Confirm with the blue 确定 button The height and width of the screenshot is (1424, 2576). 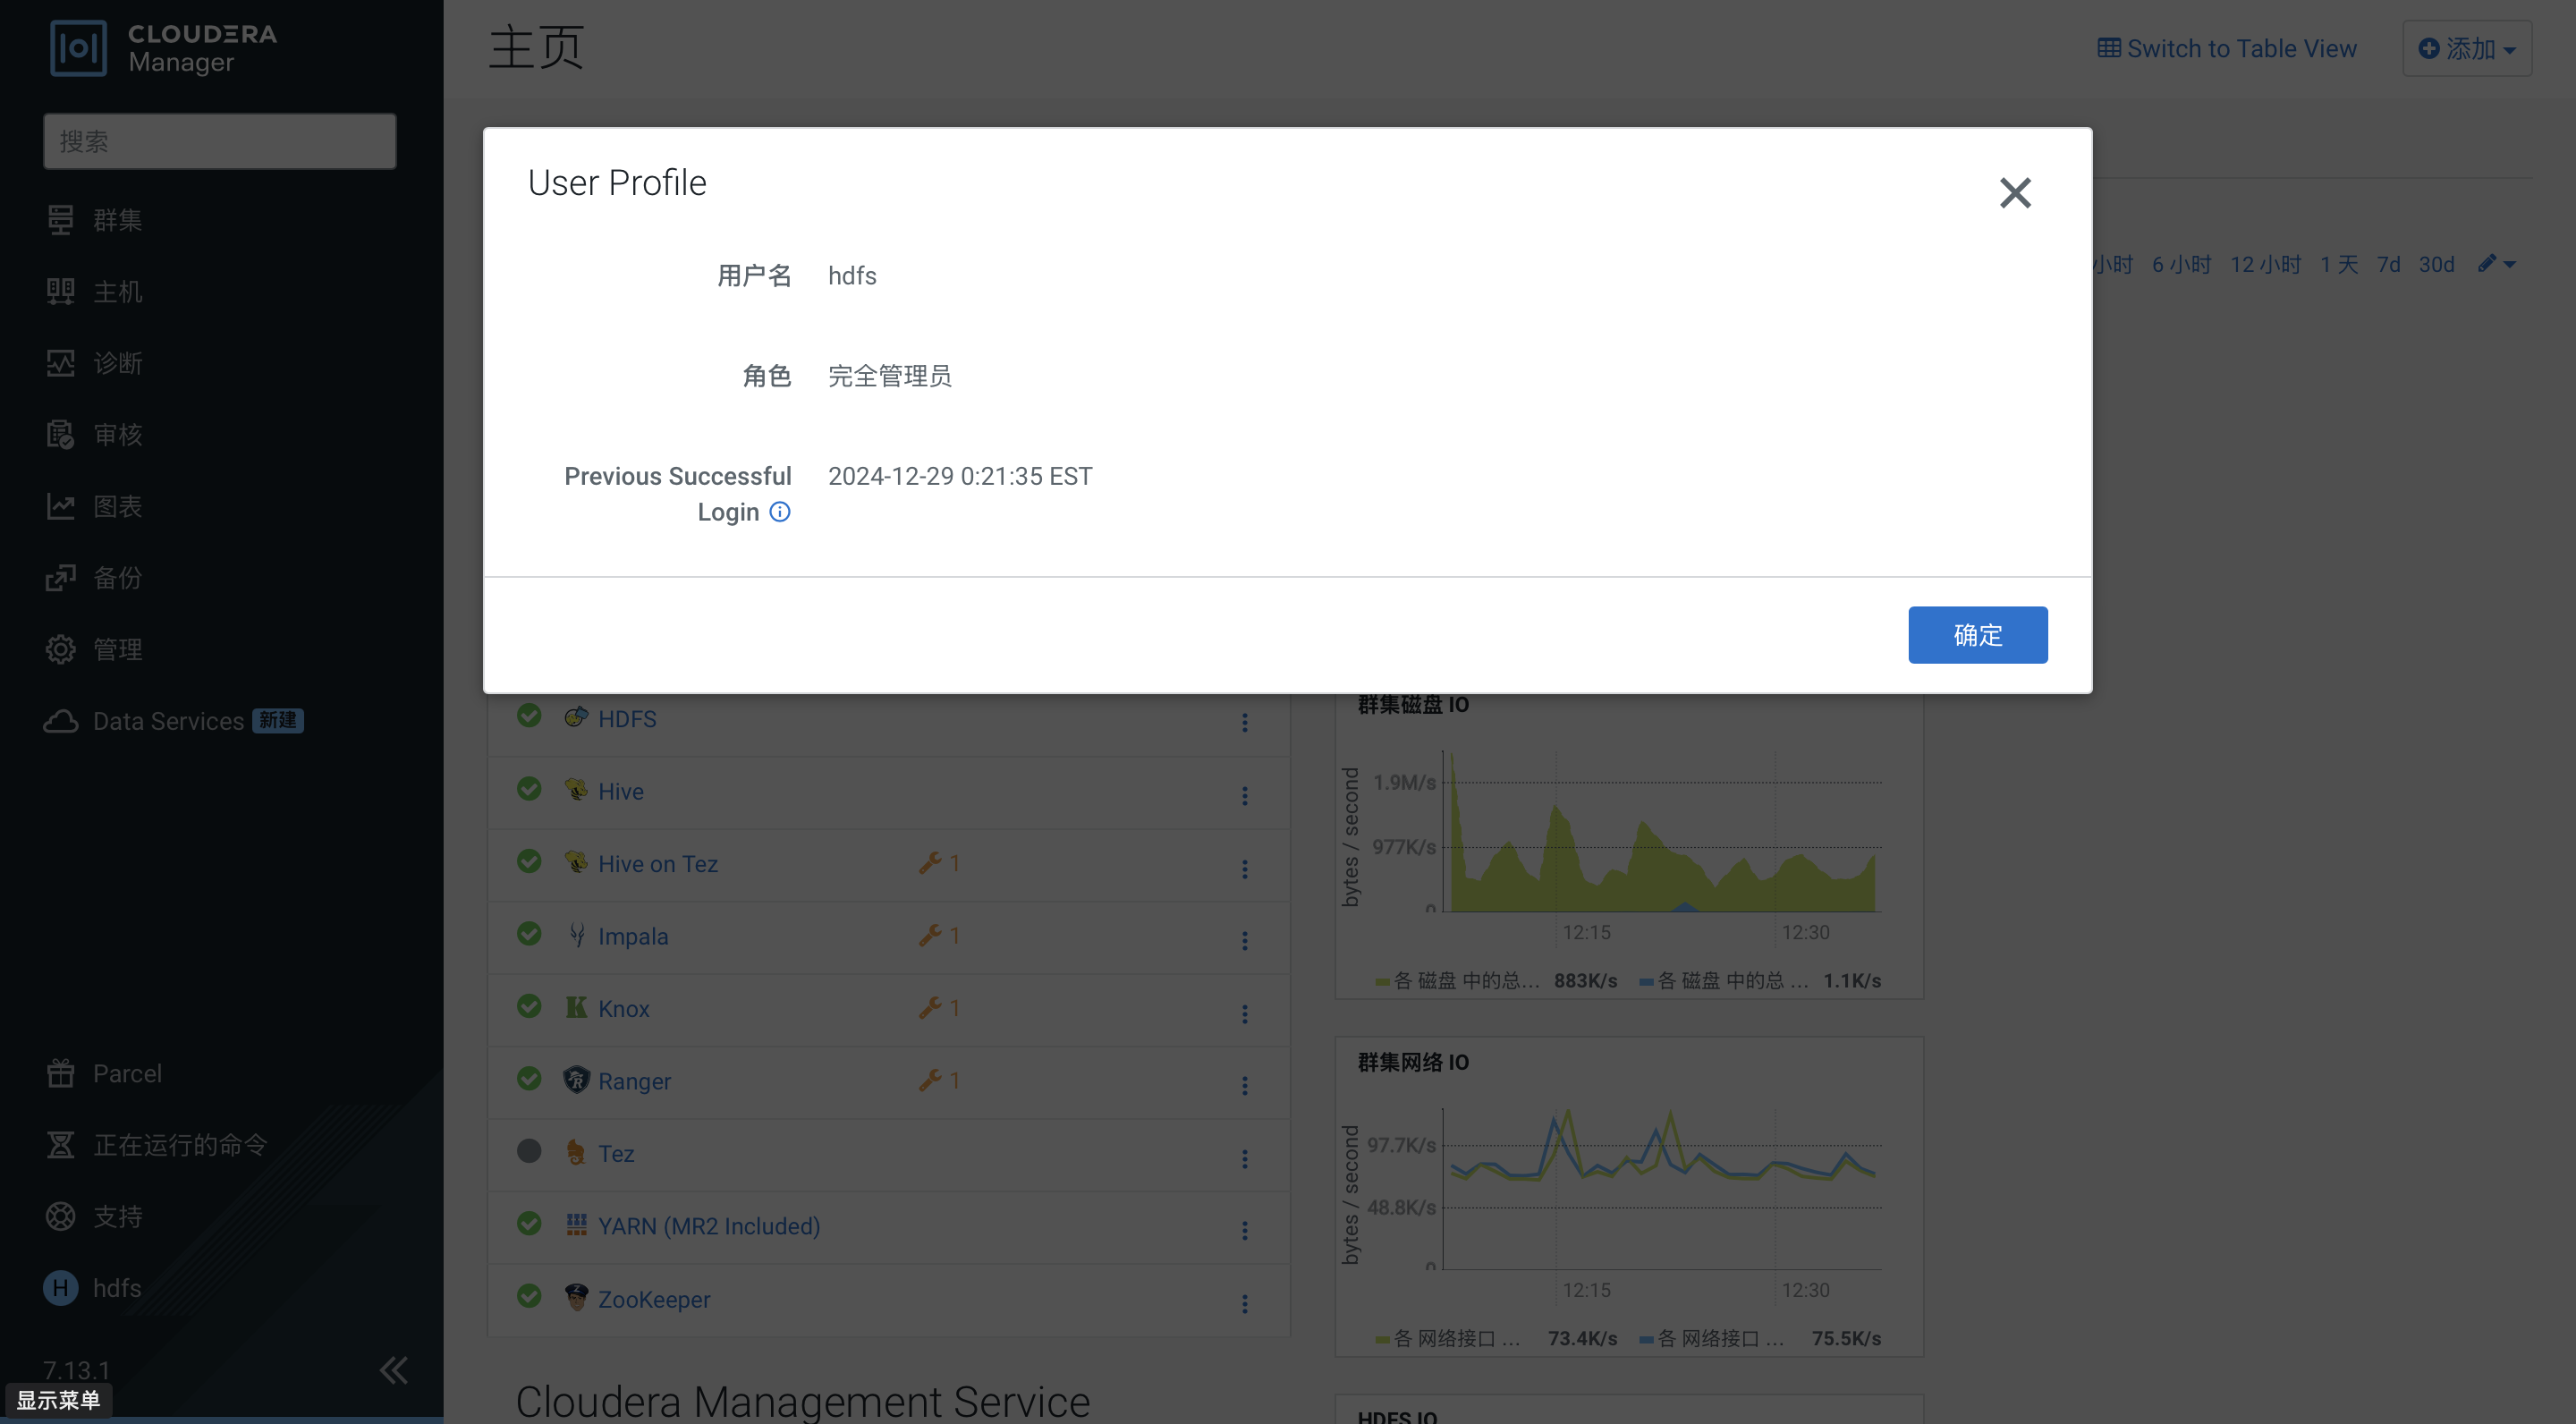tap(1977, 635)
